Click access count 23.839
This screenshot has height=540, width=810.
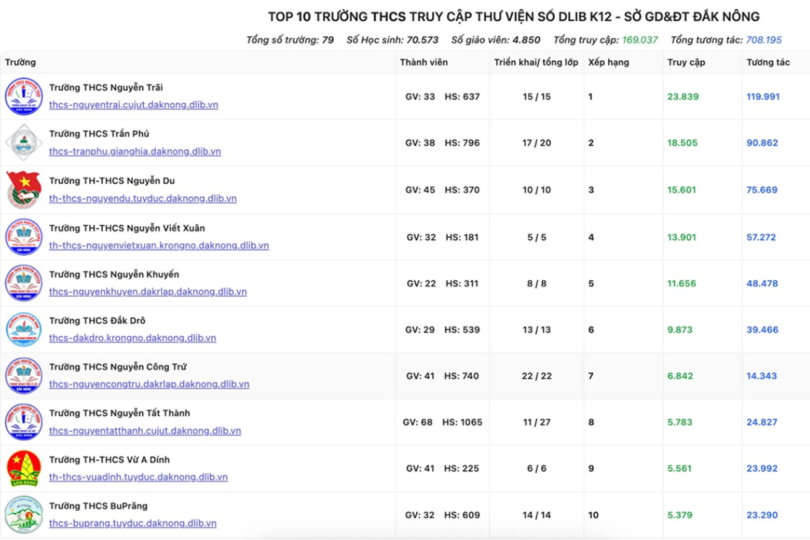(x=683, y=97)
